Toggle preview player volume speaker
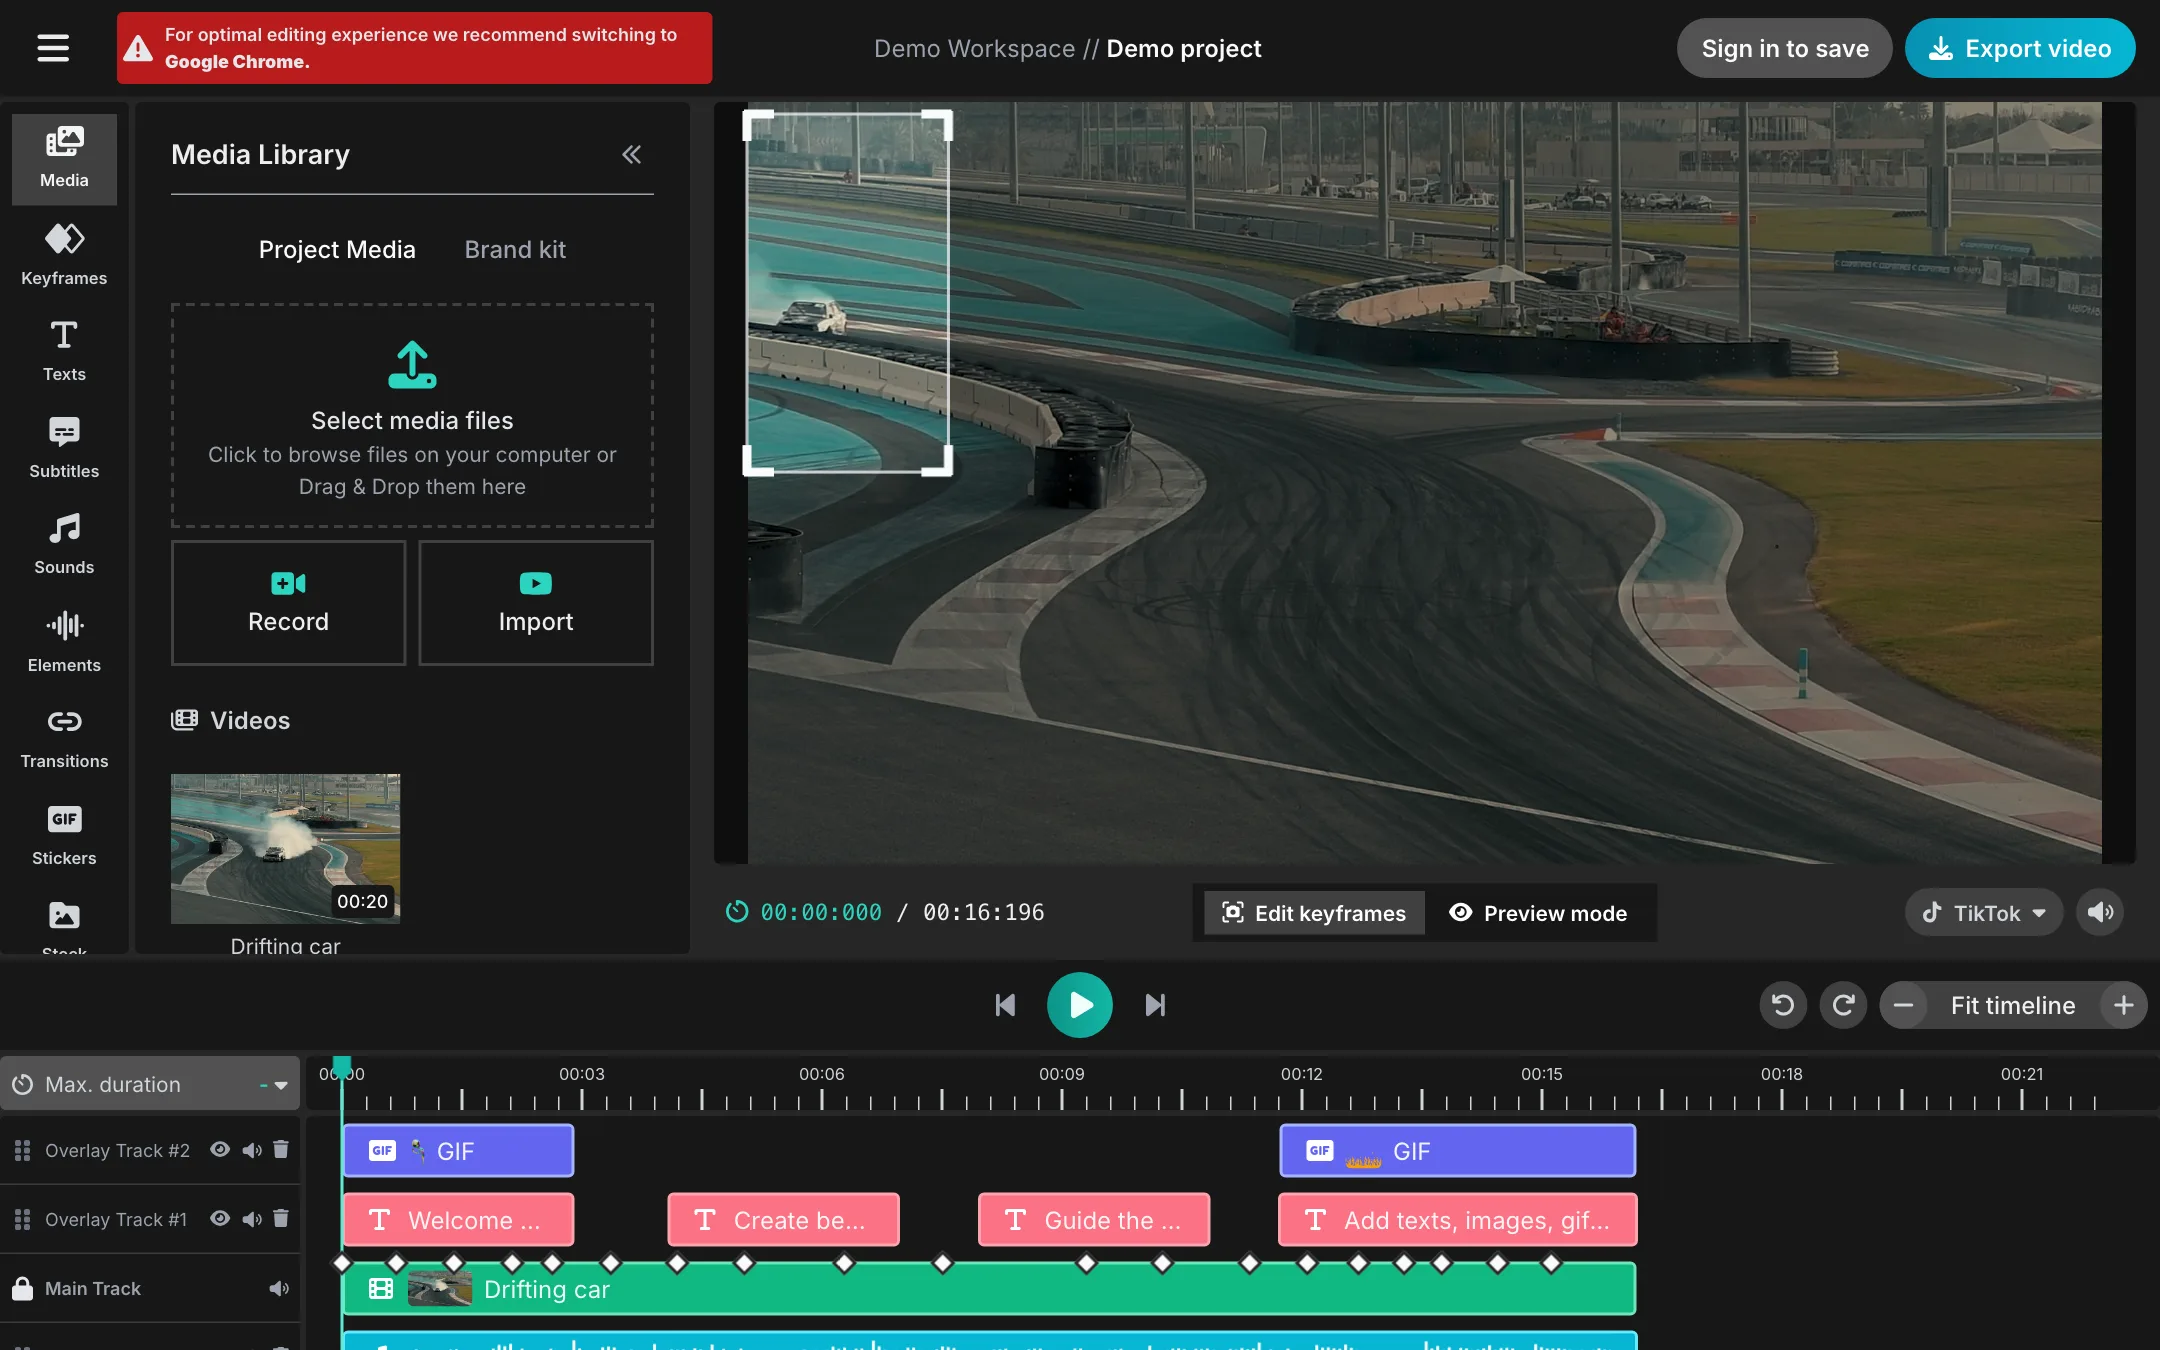2160x1350 pixels. [x=2101, y=912]
